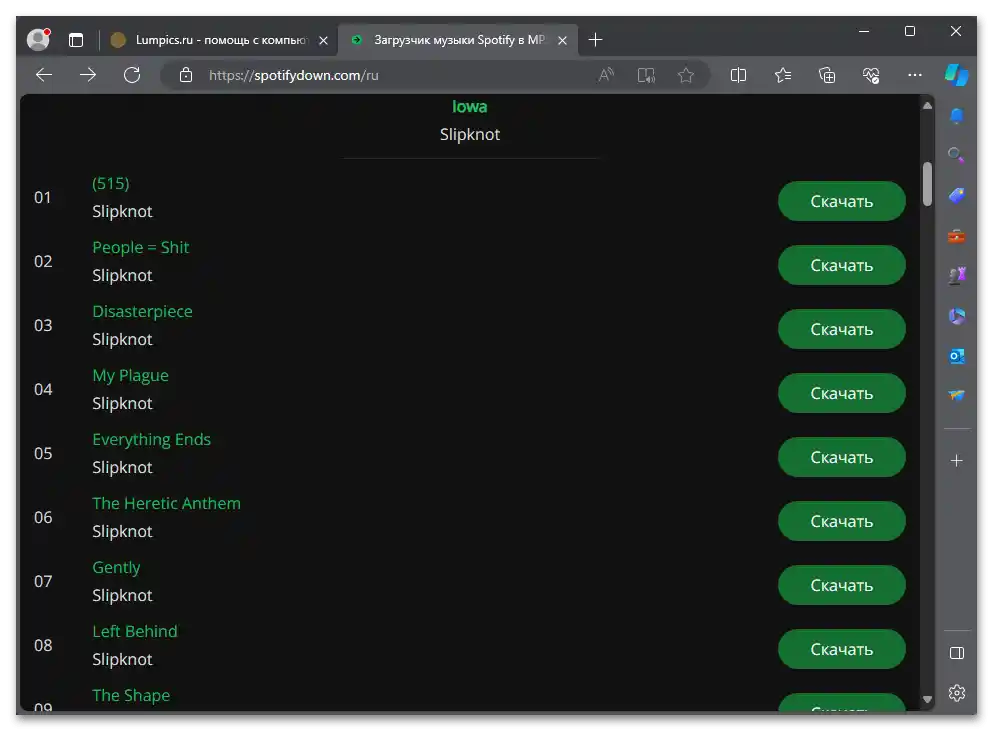
Task: Add a sidebar app with plus
Action: point(957,461)
